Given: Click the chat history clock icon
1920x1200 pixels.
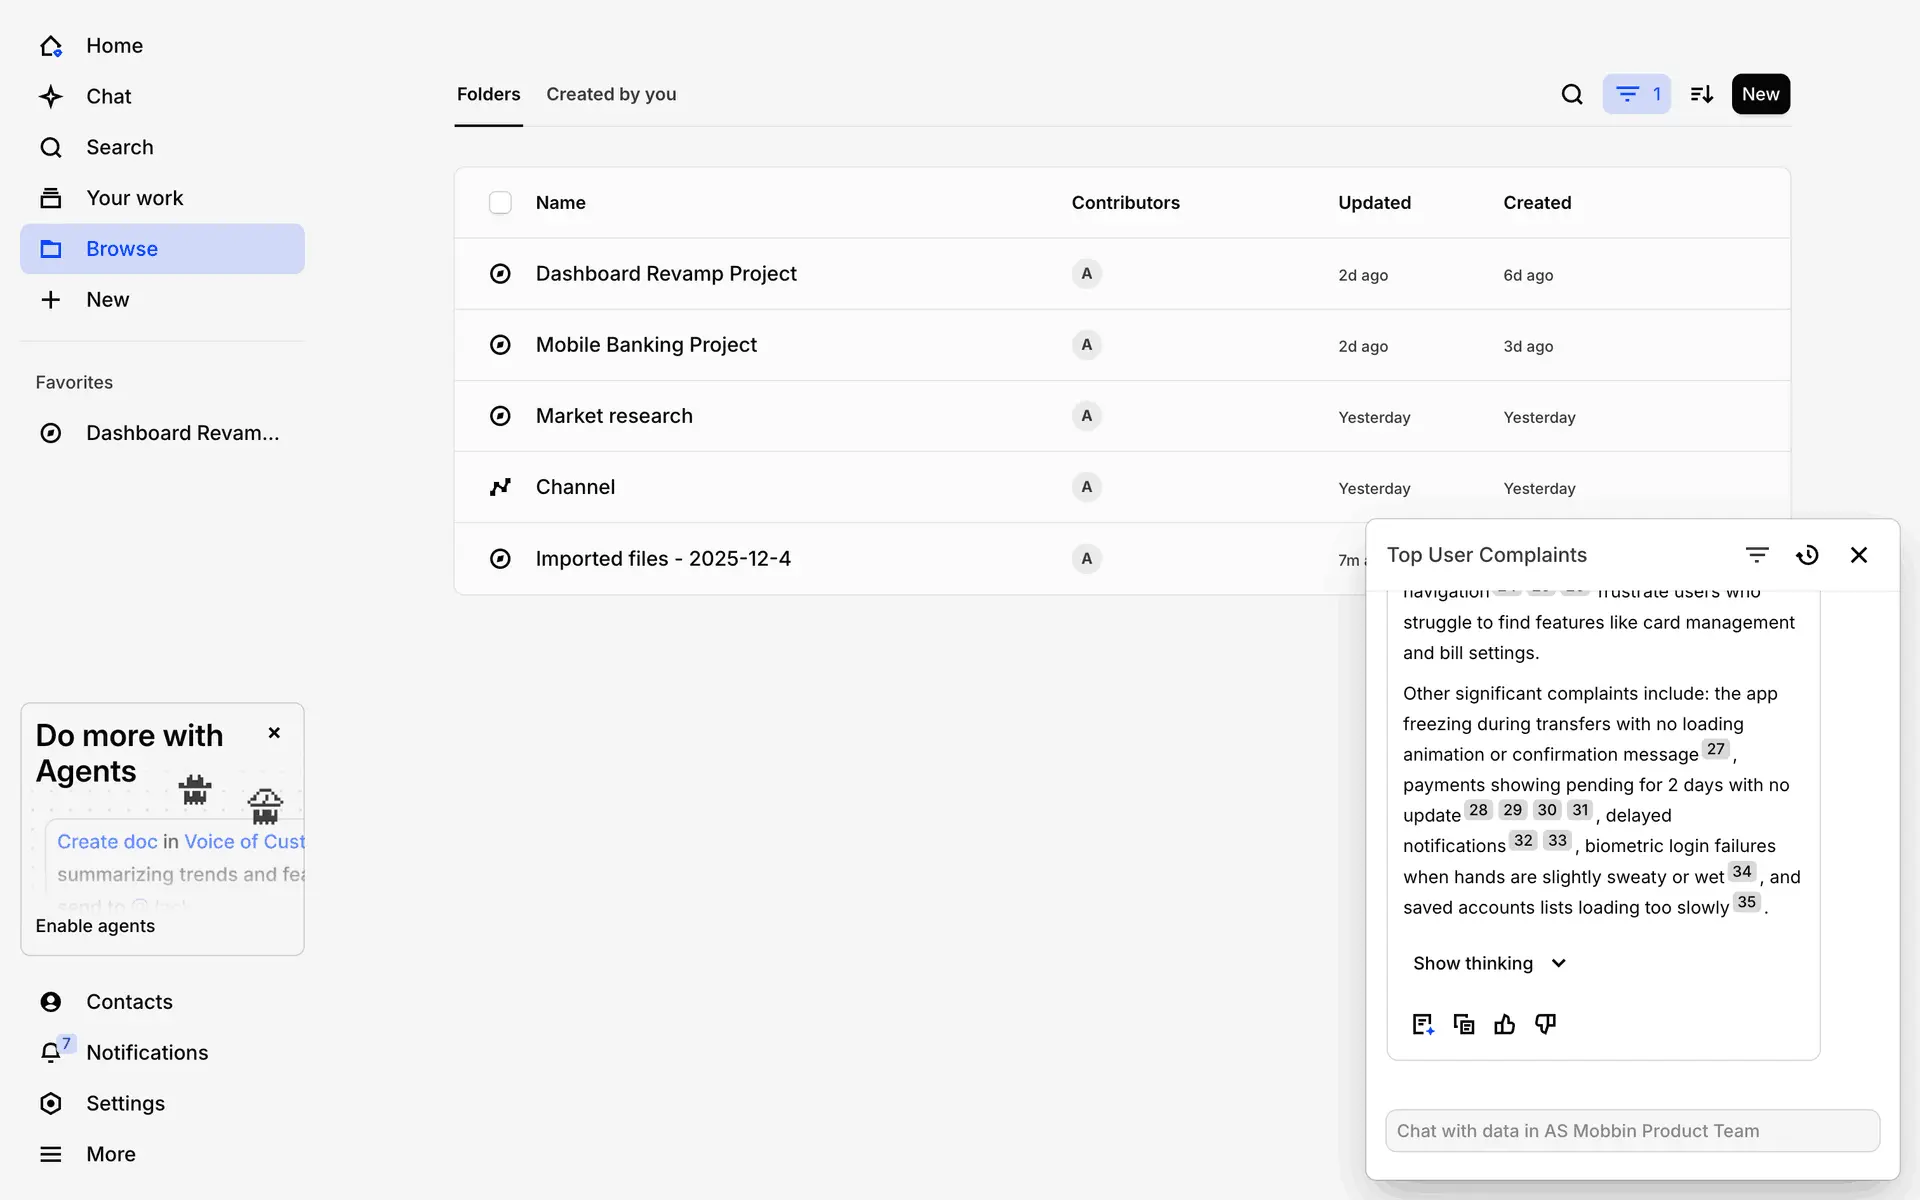Looking at the screenshot, I should pos(1807,555).
